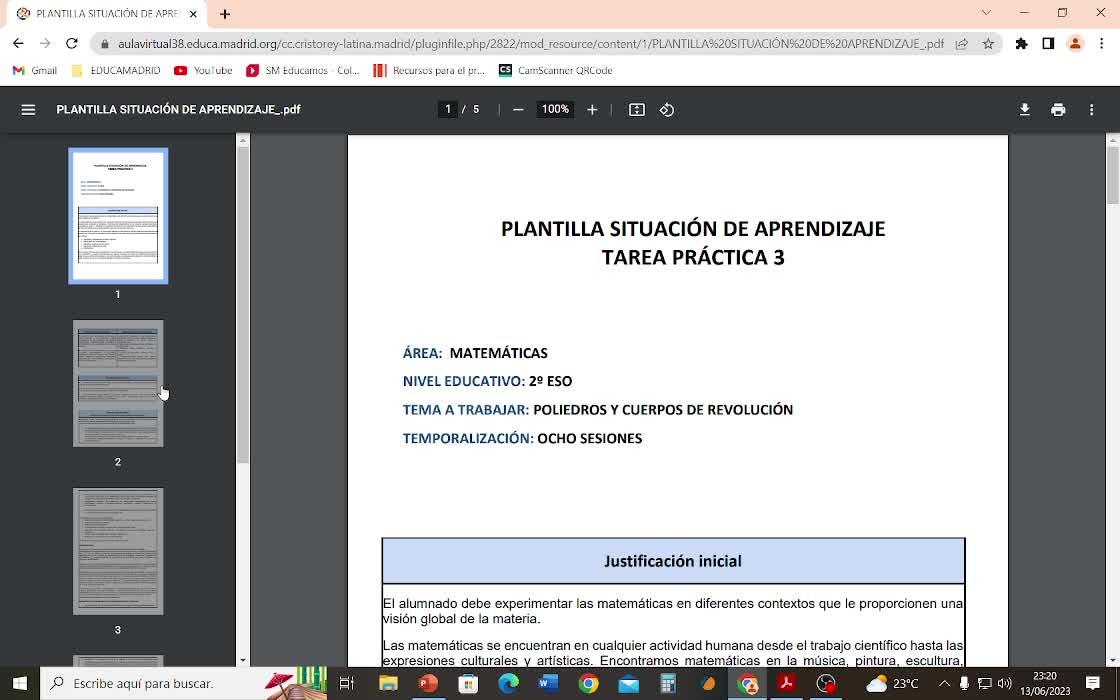Viewport: 1120px width, 700px height.
Task: Open File Explorer from taskbar
Action: pyautogui.click(x=388, y=684)
